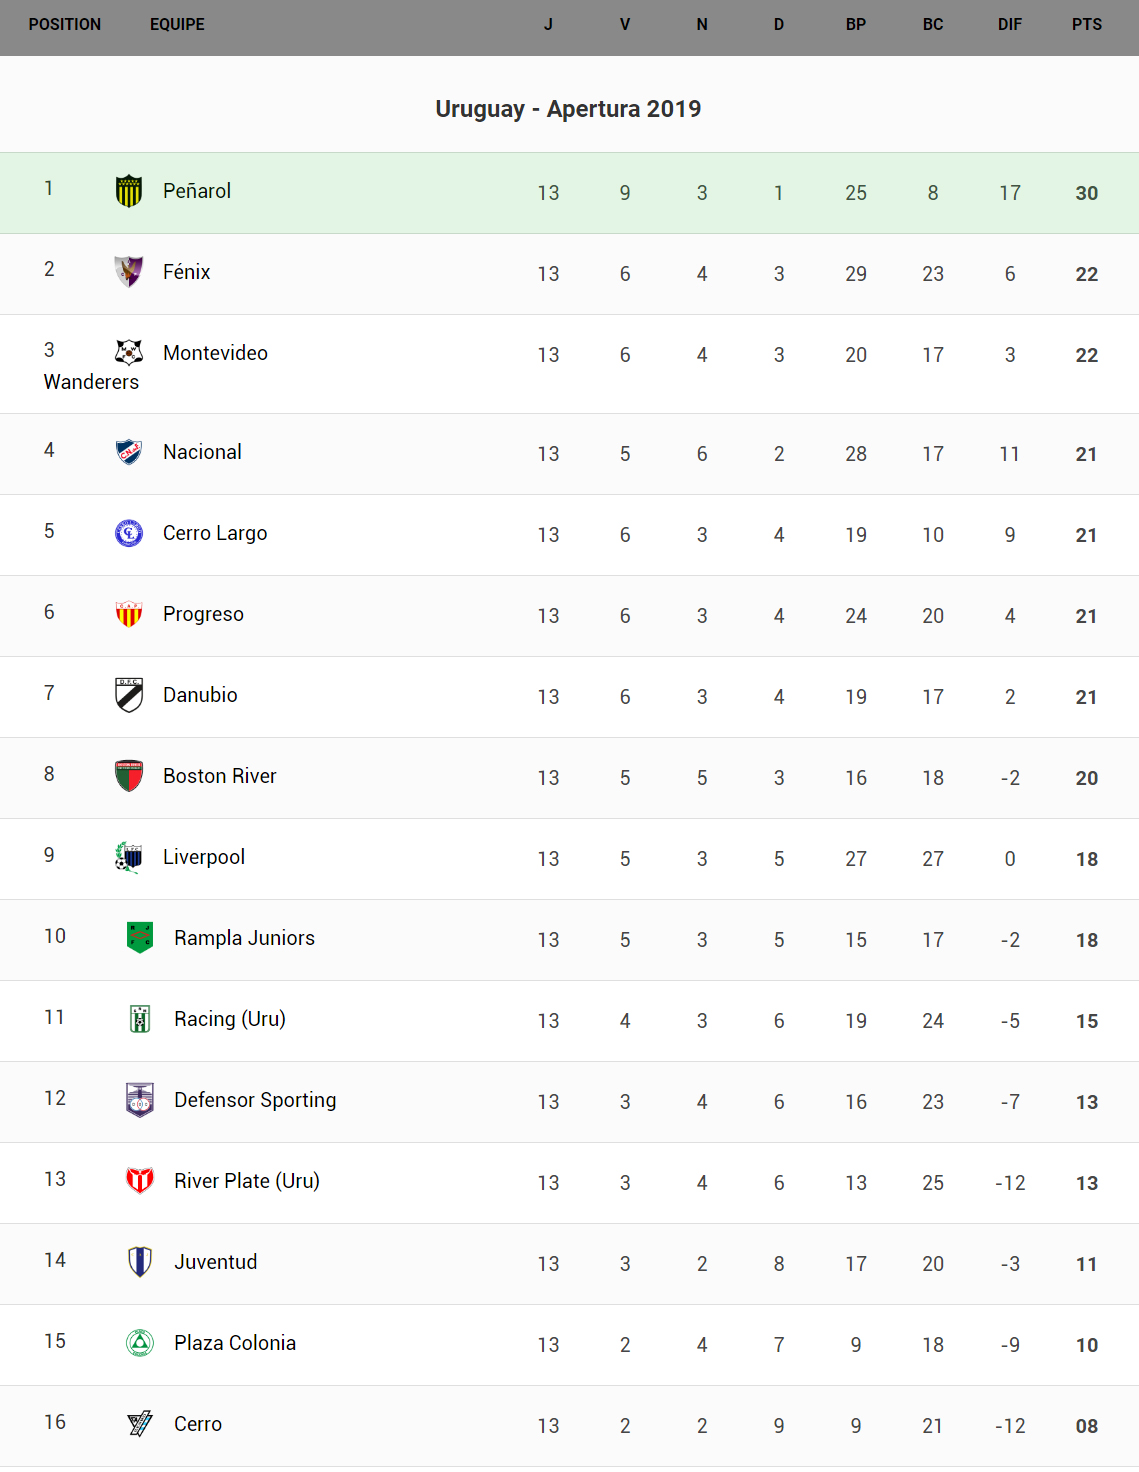1139x1472 pixels.
Task: Click the Danubio black-and-white crest
Action: click(129, 695)
